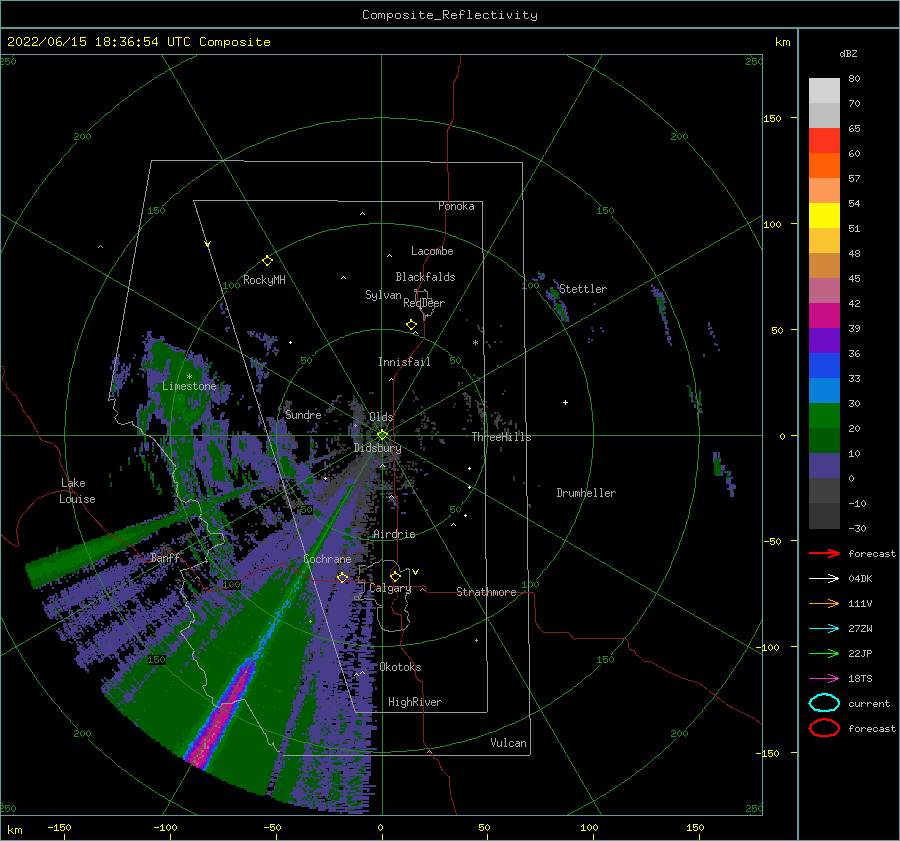
Task: Click the Didsbury label
Action: [x=377, y=448]
